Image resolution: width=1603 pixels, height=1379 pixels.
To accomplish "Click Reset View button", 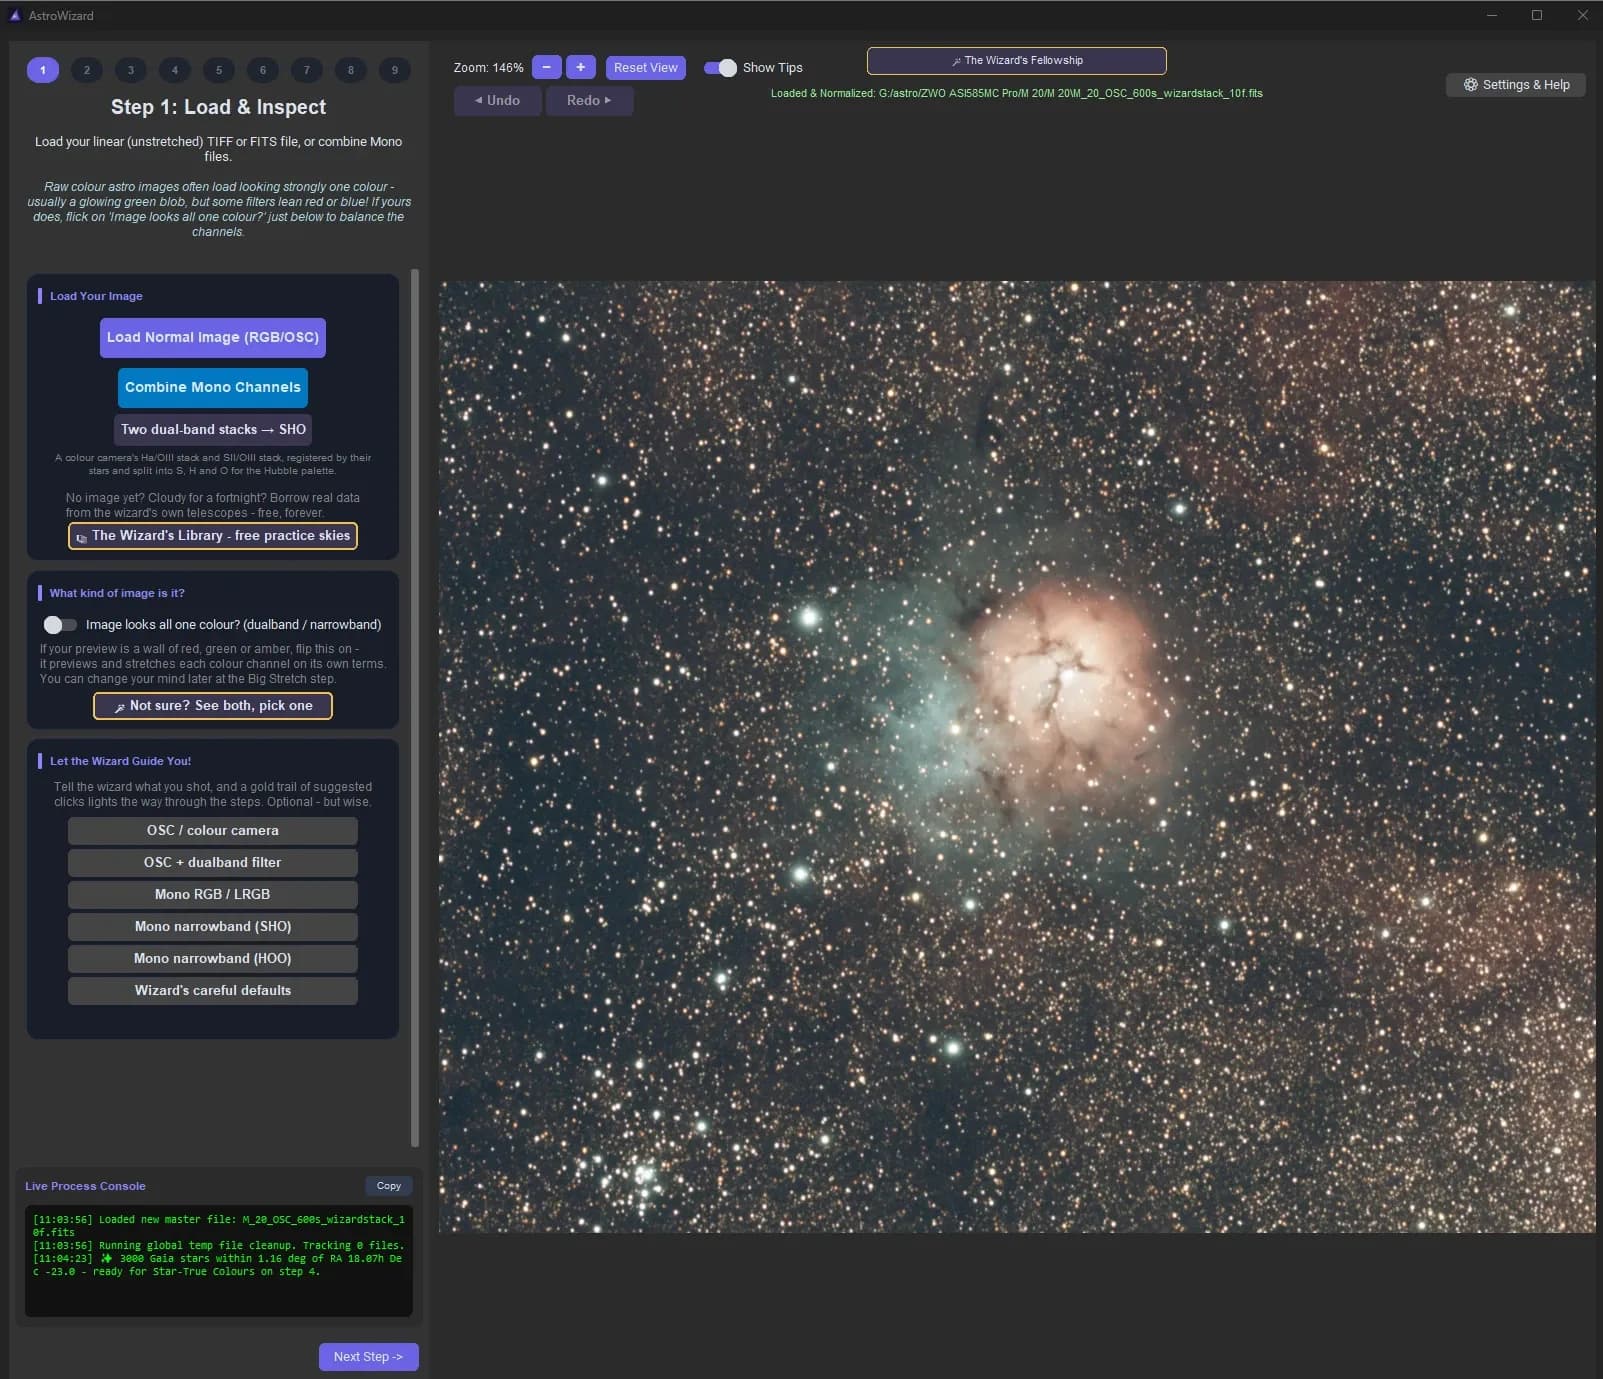I will (646, 67).
